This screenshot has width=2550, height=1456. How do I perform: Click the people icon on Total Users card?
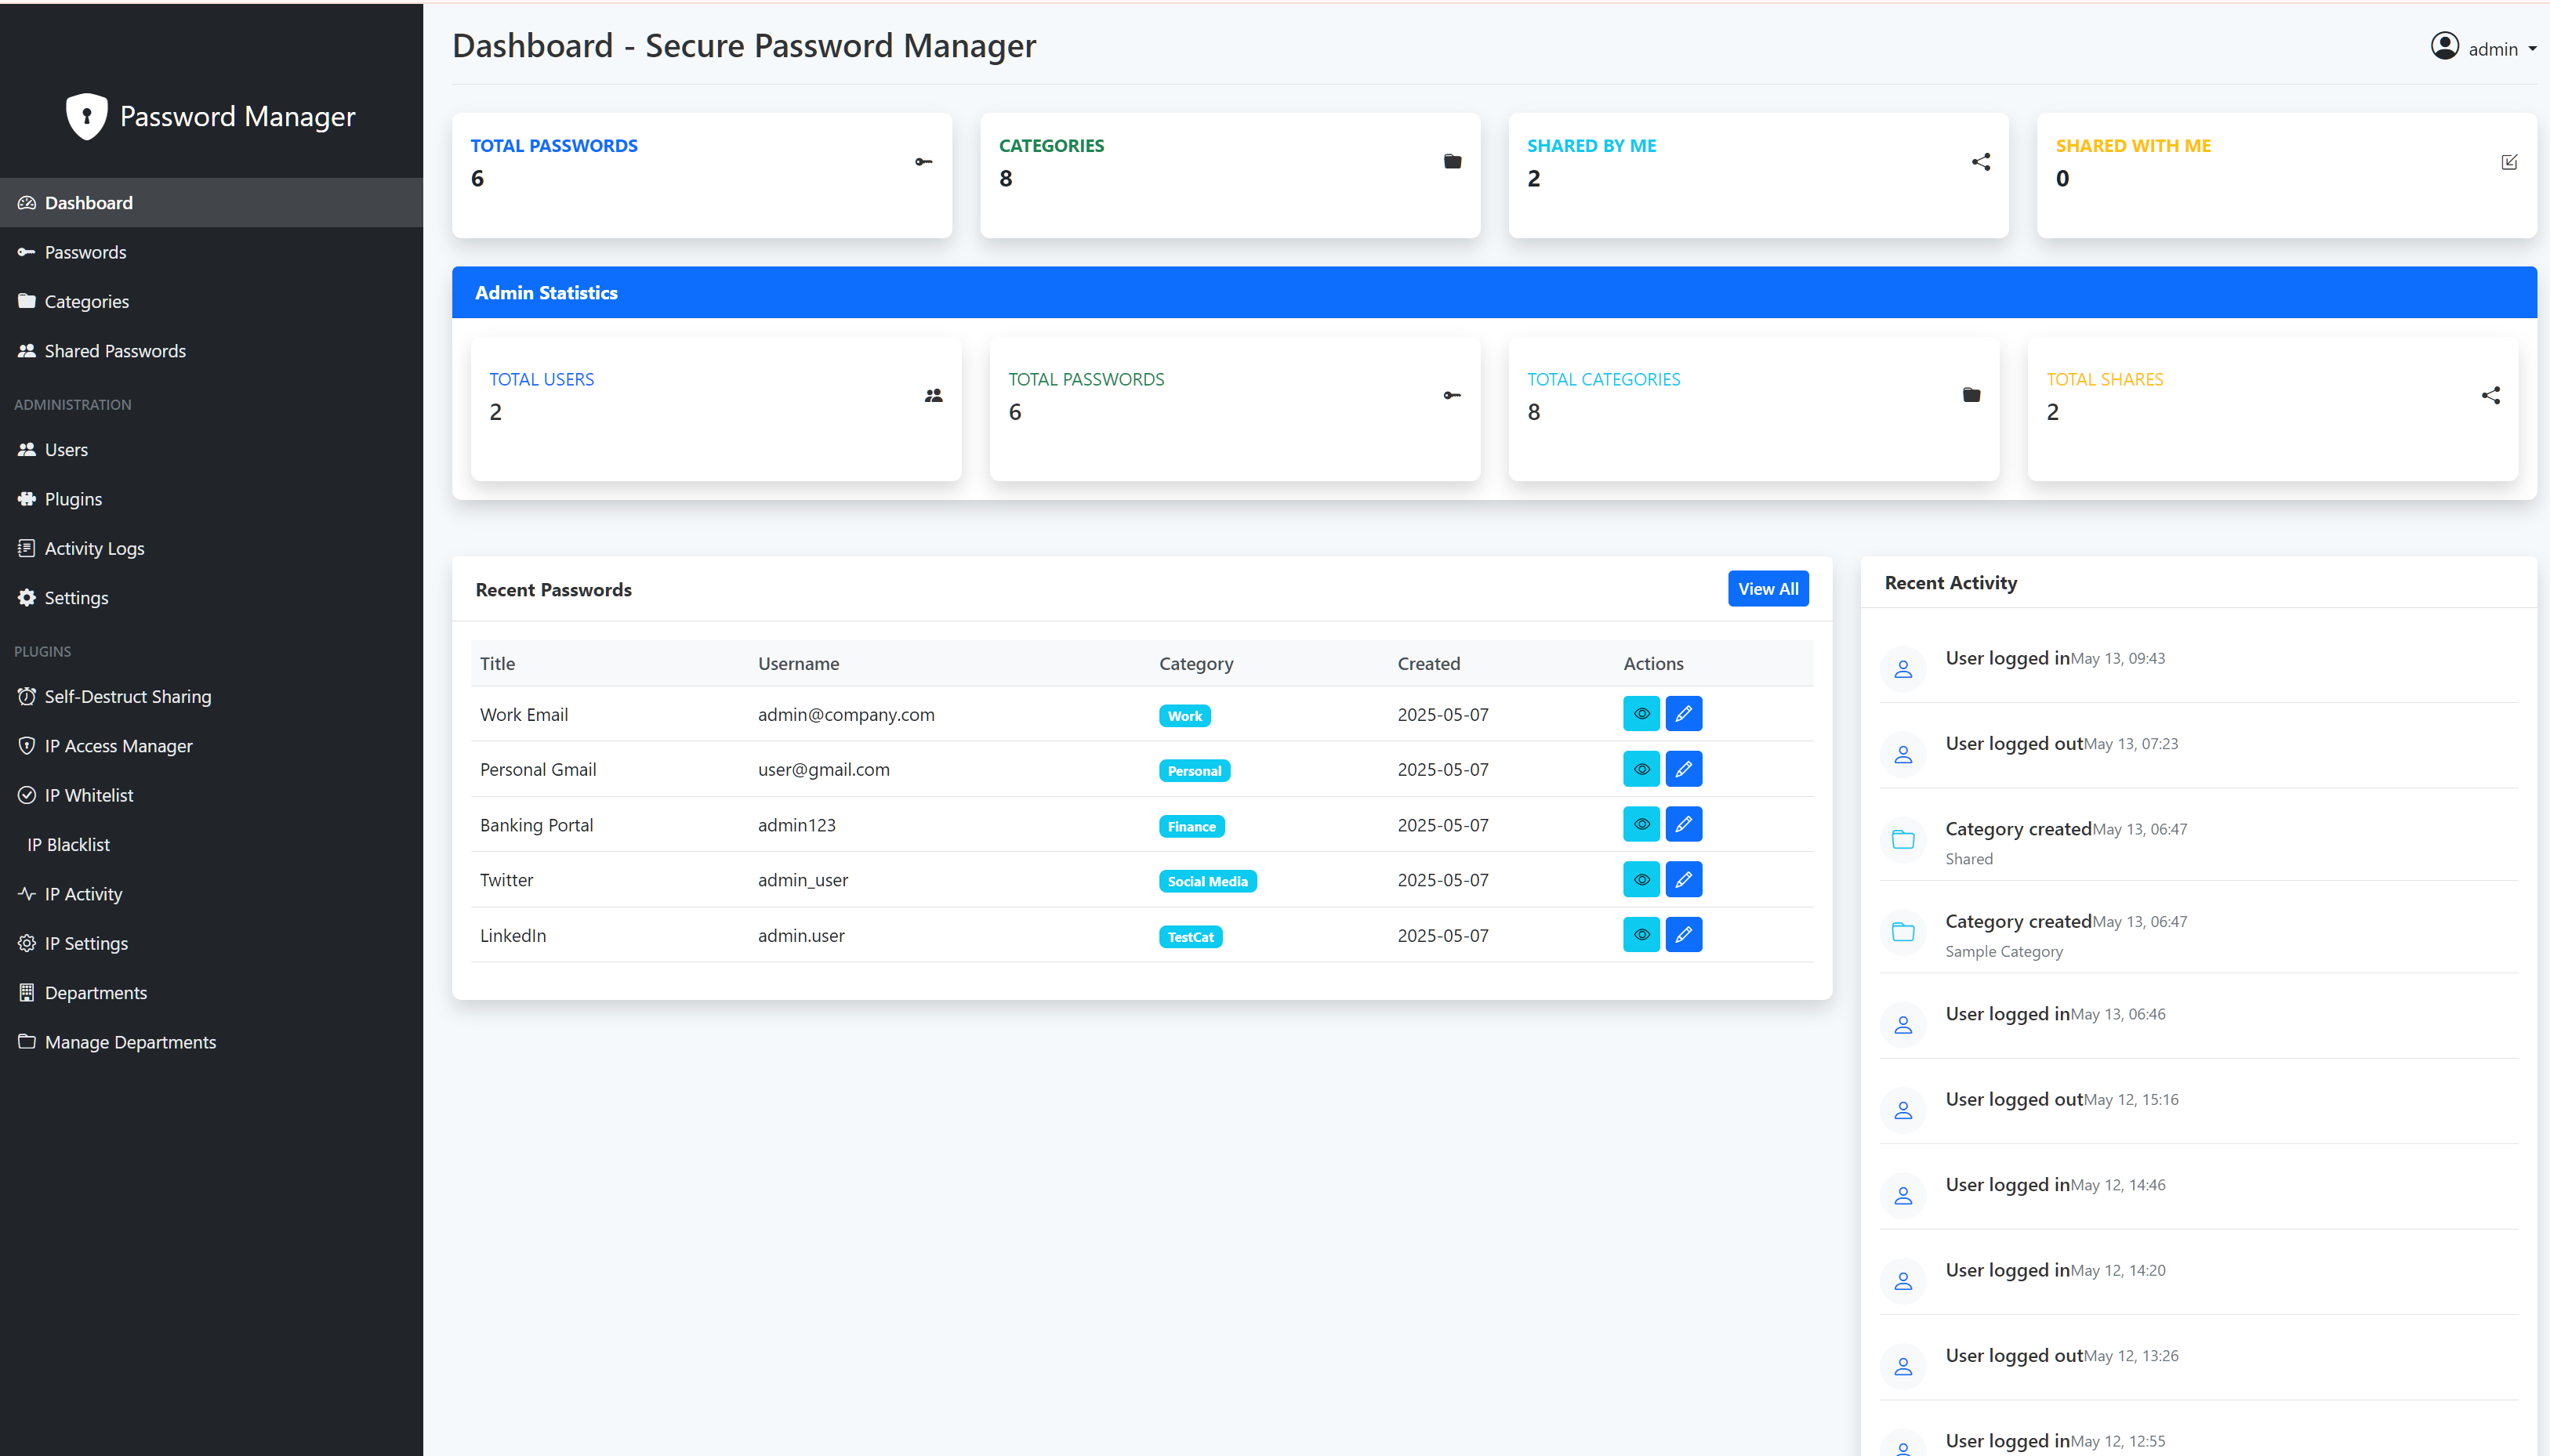tap(934, 396)
